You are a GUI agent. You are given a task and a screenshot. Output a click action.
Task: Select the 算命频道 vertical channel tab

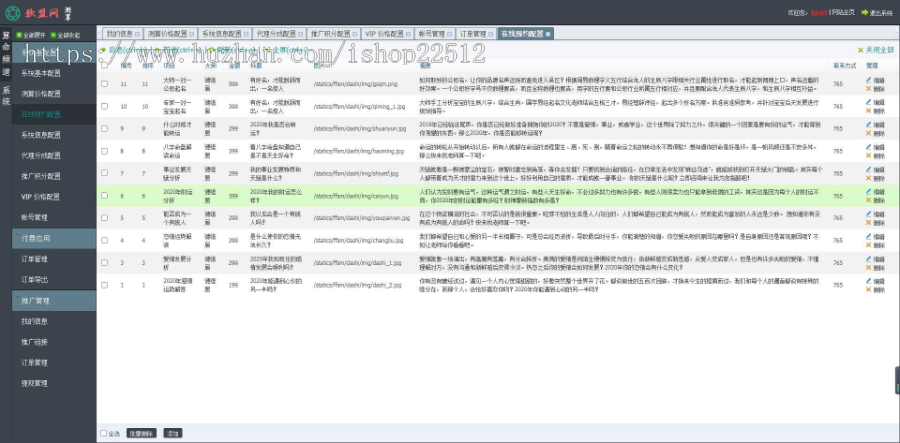(6, 53)
